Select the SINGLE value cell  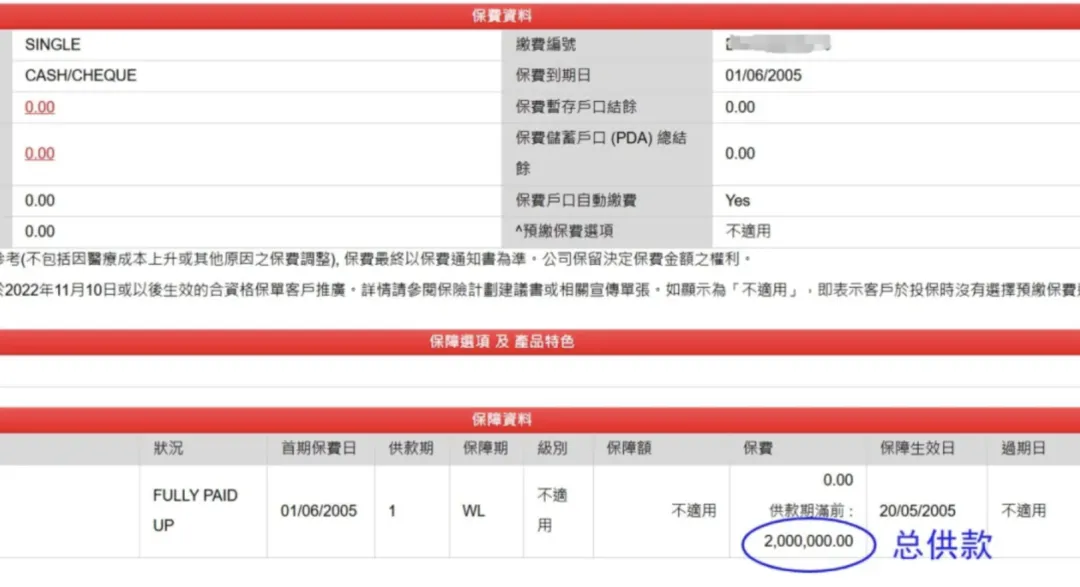coord(53,44)
